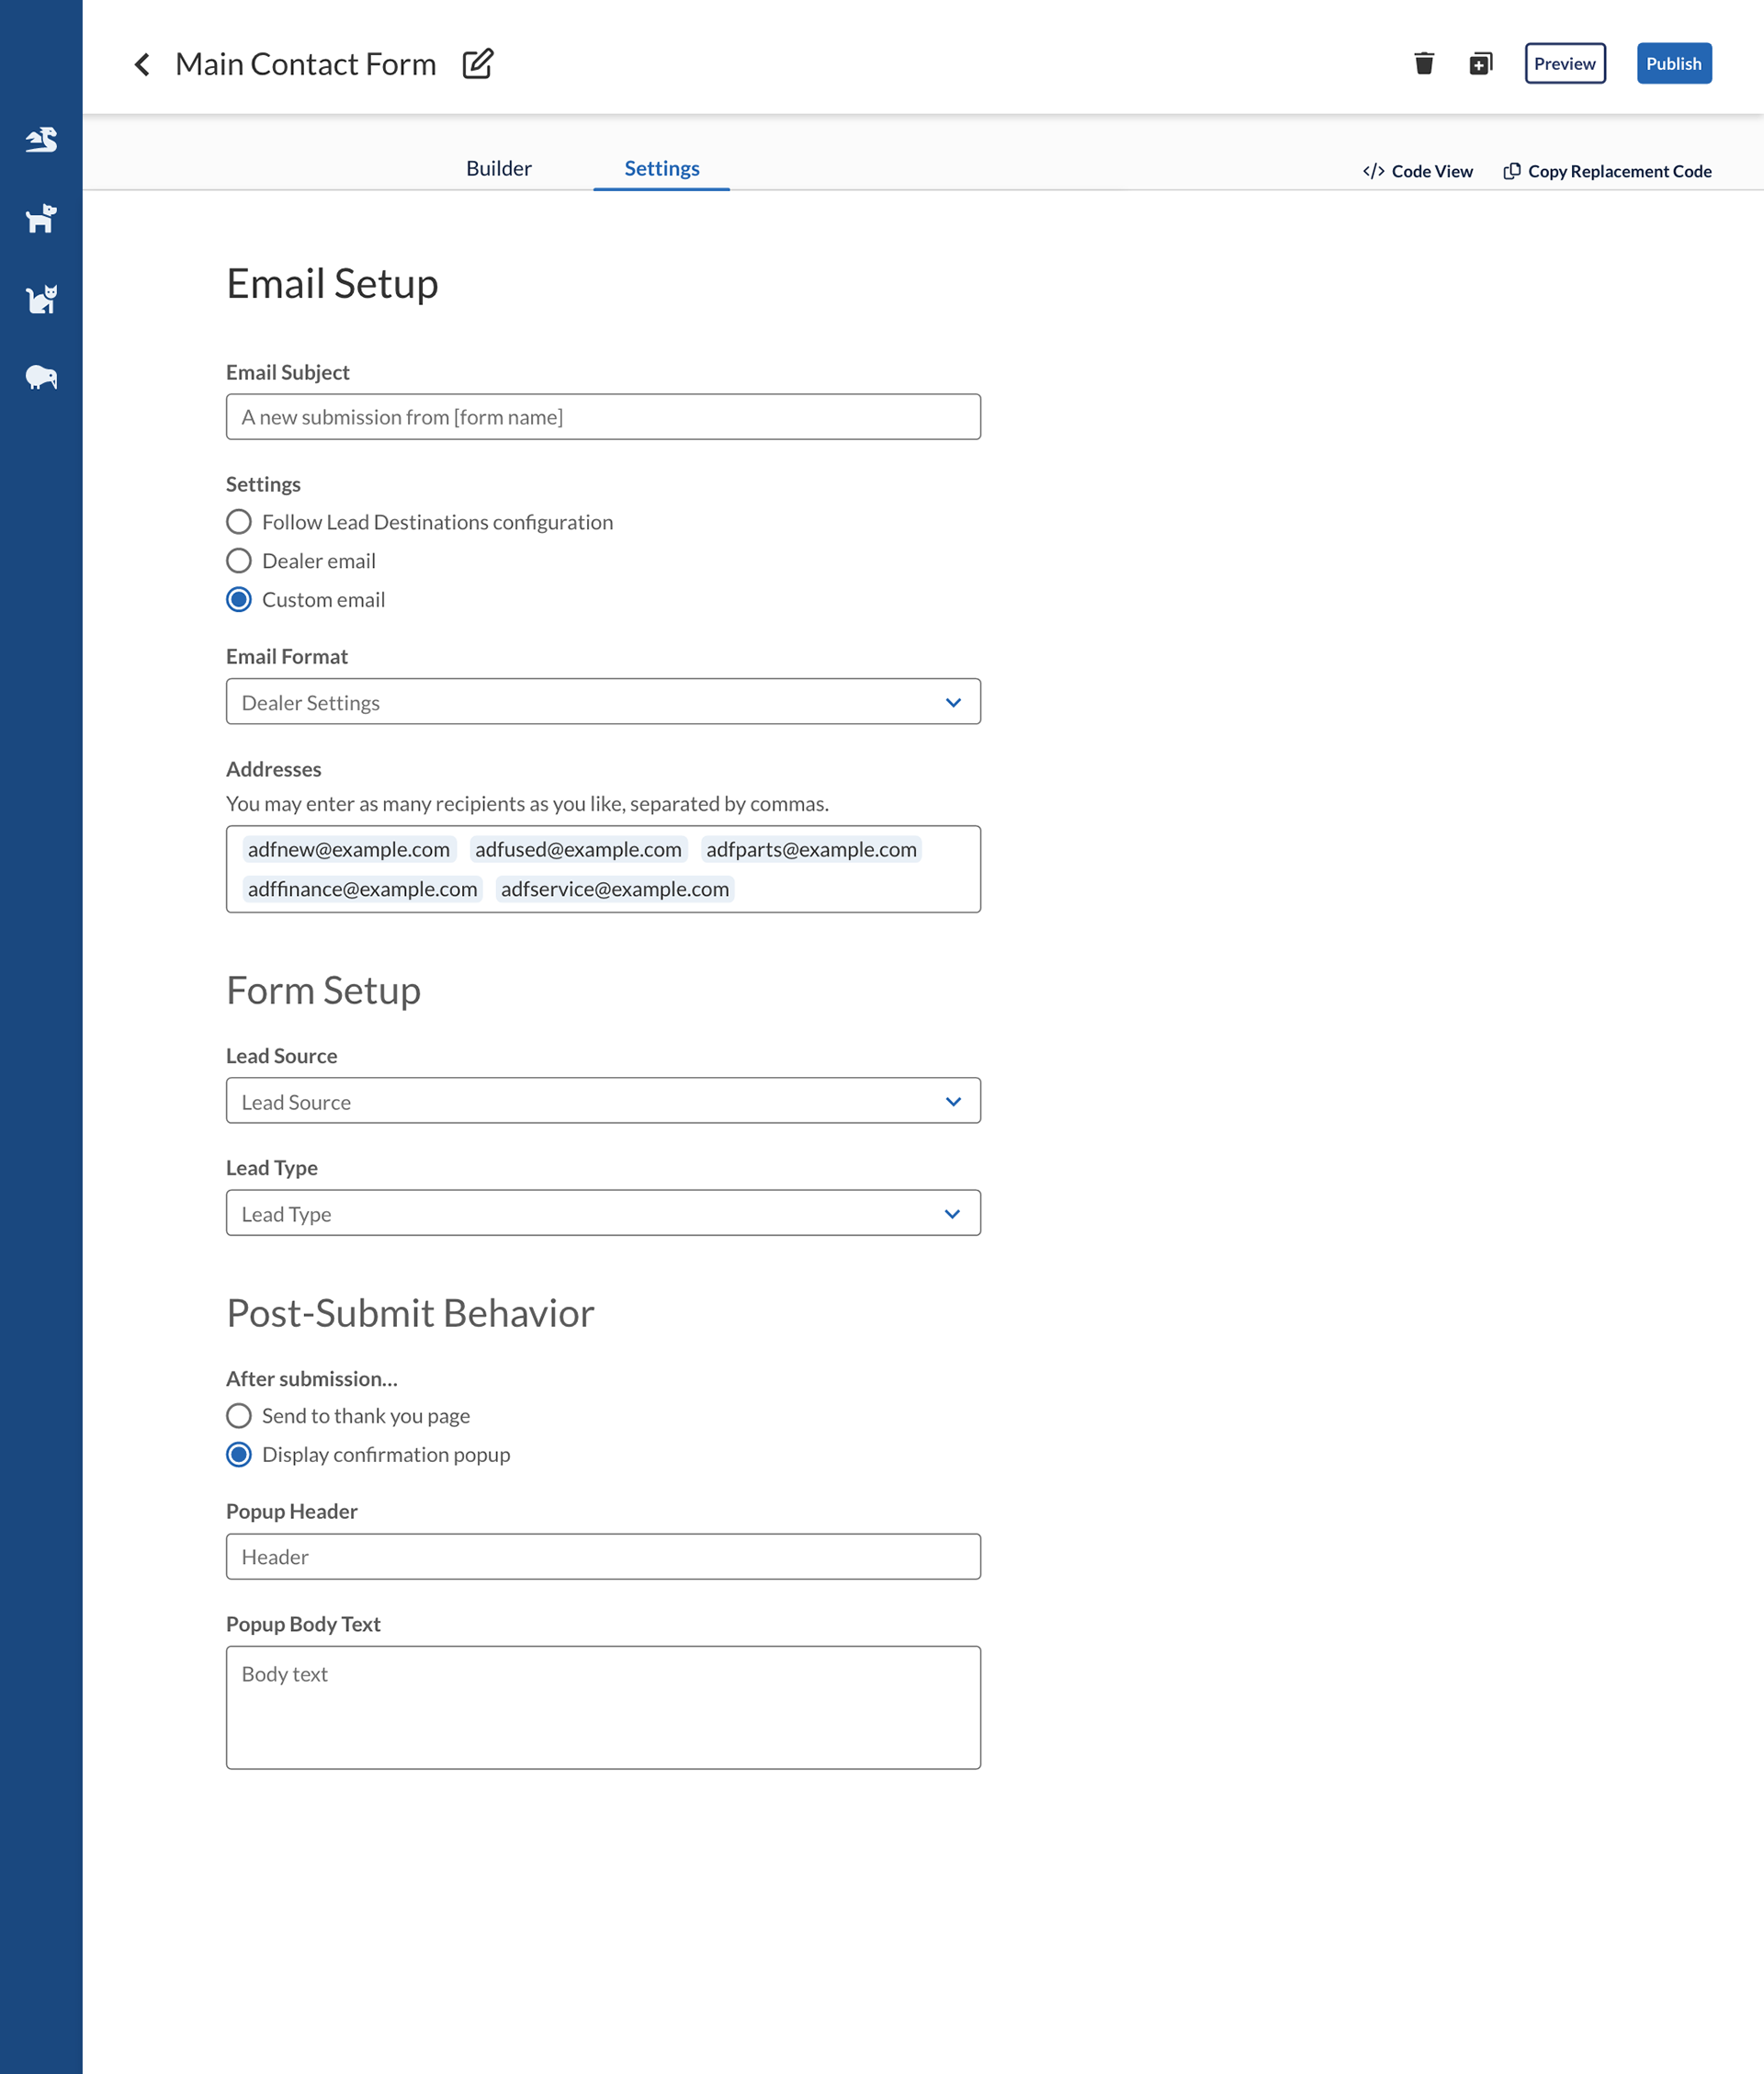Select Follow Lead Destinations configuration option
This screenshot has height=2074, width=1764.
pyautogui.click(x=419, y=522)
